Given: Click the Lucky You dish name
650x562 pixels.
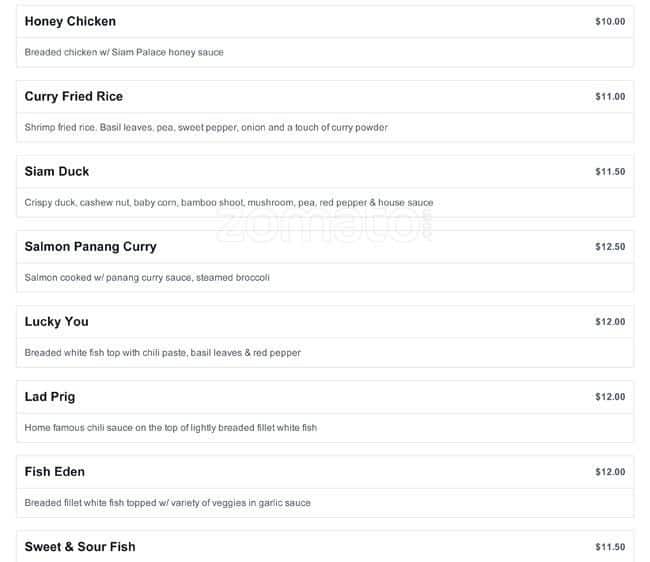Looking at the screenshot, I should point(56,321).
